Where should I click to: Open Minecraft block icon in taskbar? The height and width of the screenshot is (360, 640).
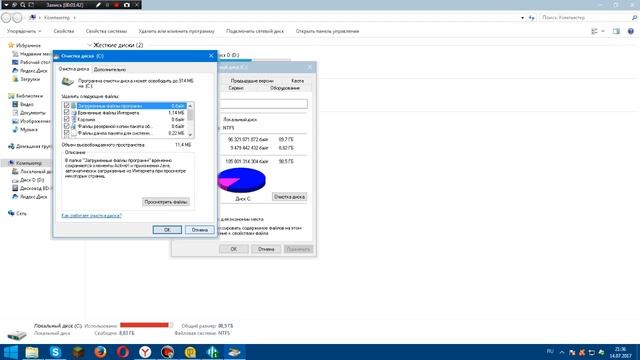(x=78, y=352)
